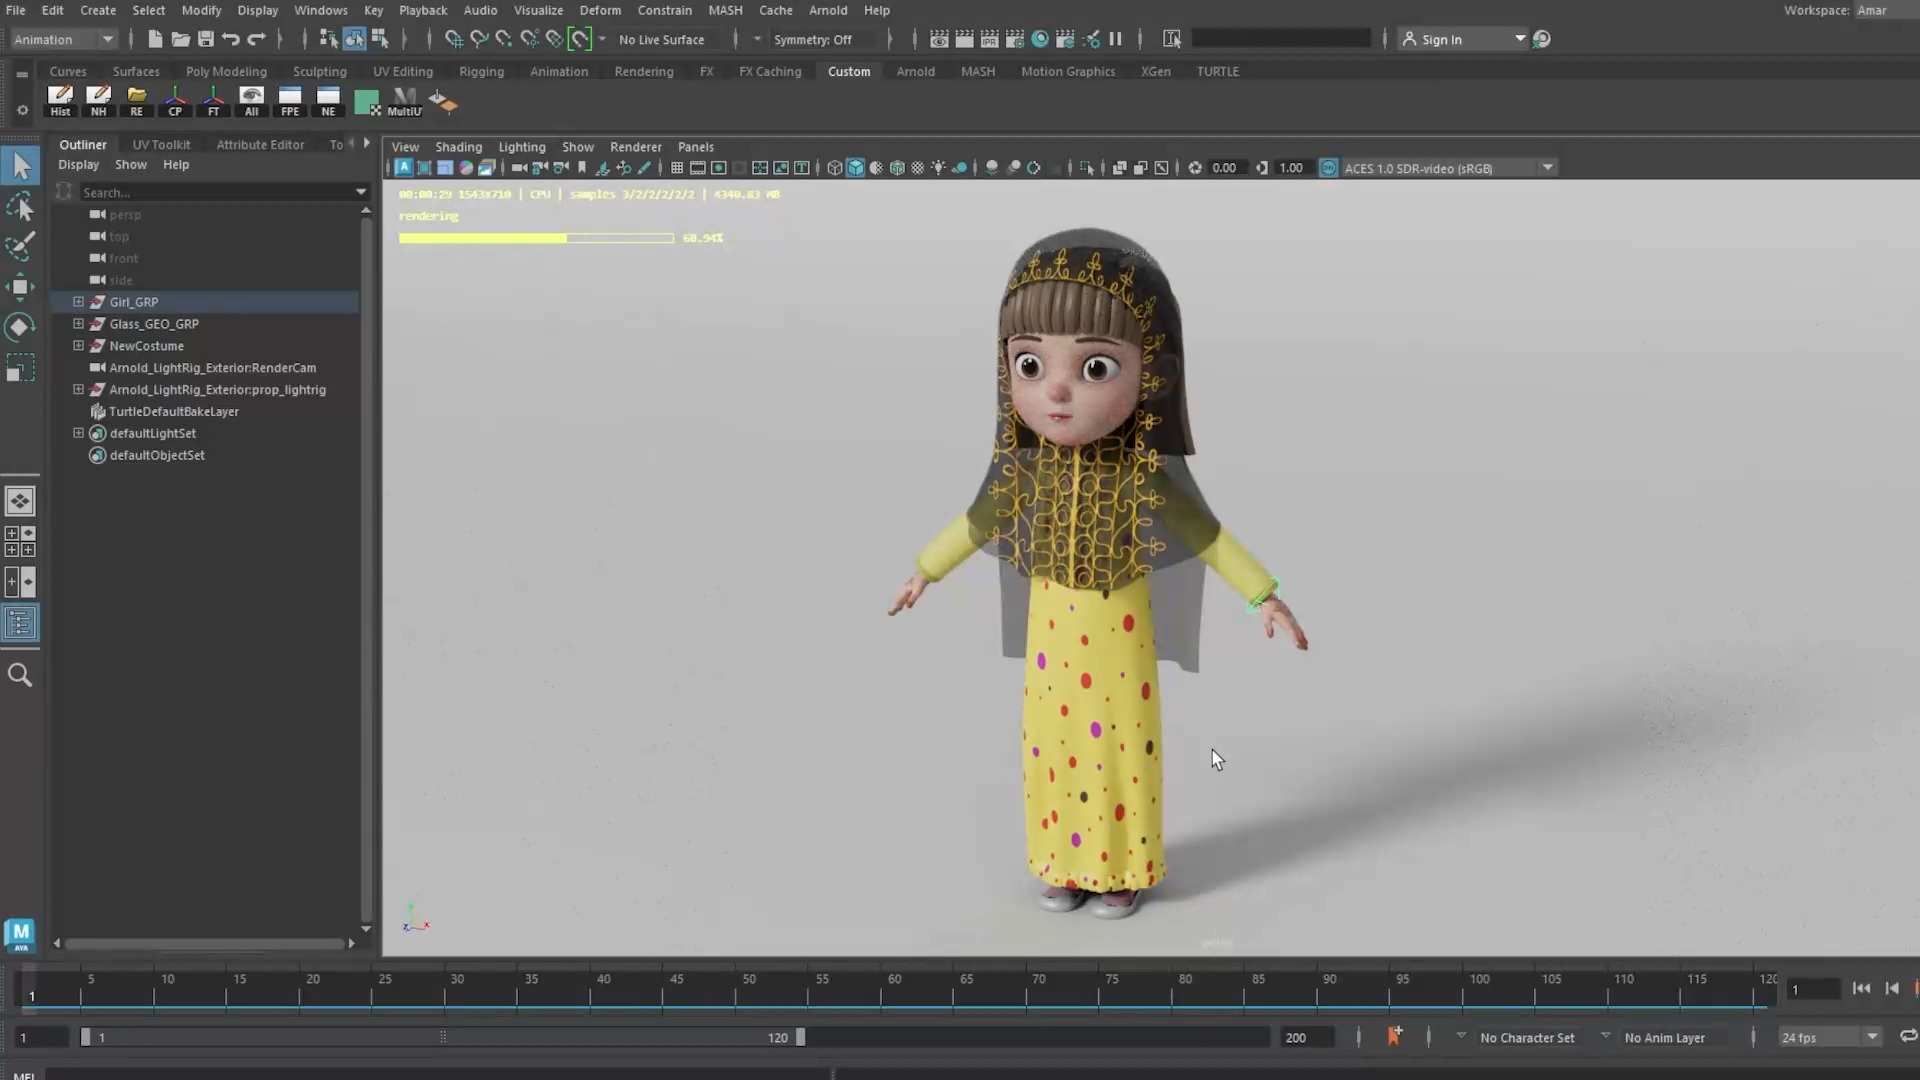Toggle wireframe display in the panel toolbar
The width and height of the screenshot is (1920, 1080).
click(834, 168)
